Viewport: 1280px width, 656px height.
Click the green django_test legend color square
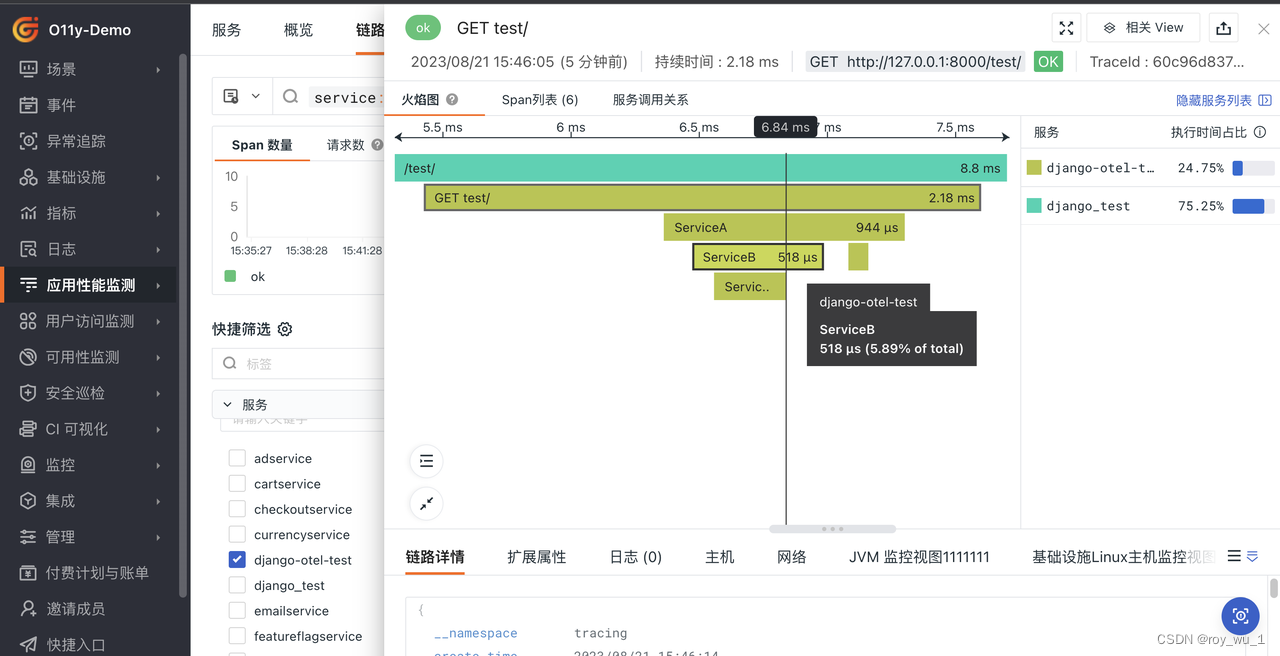click(x=1033, y=206)
